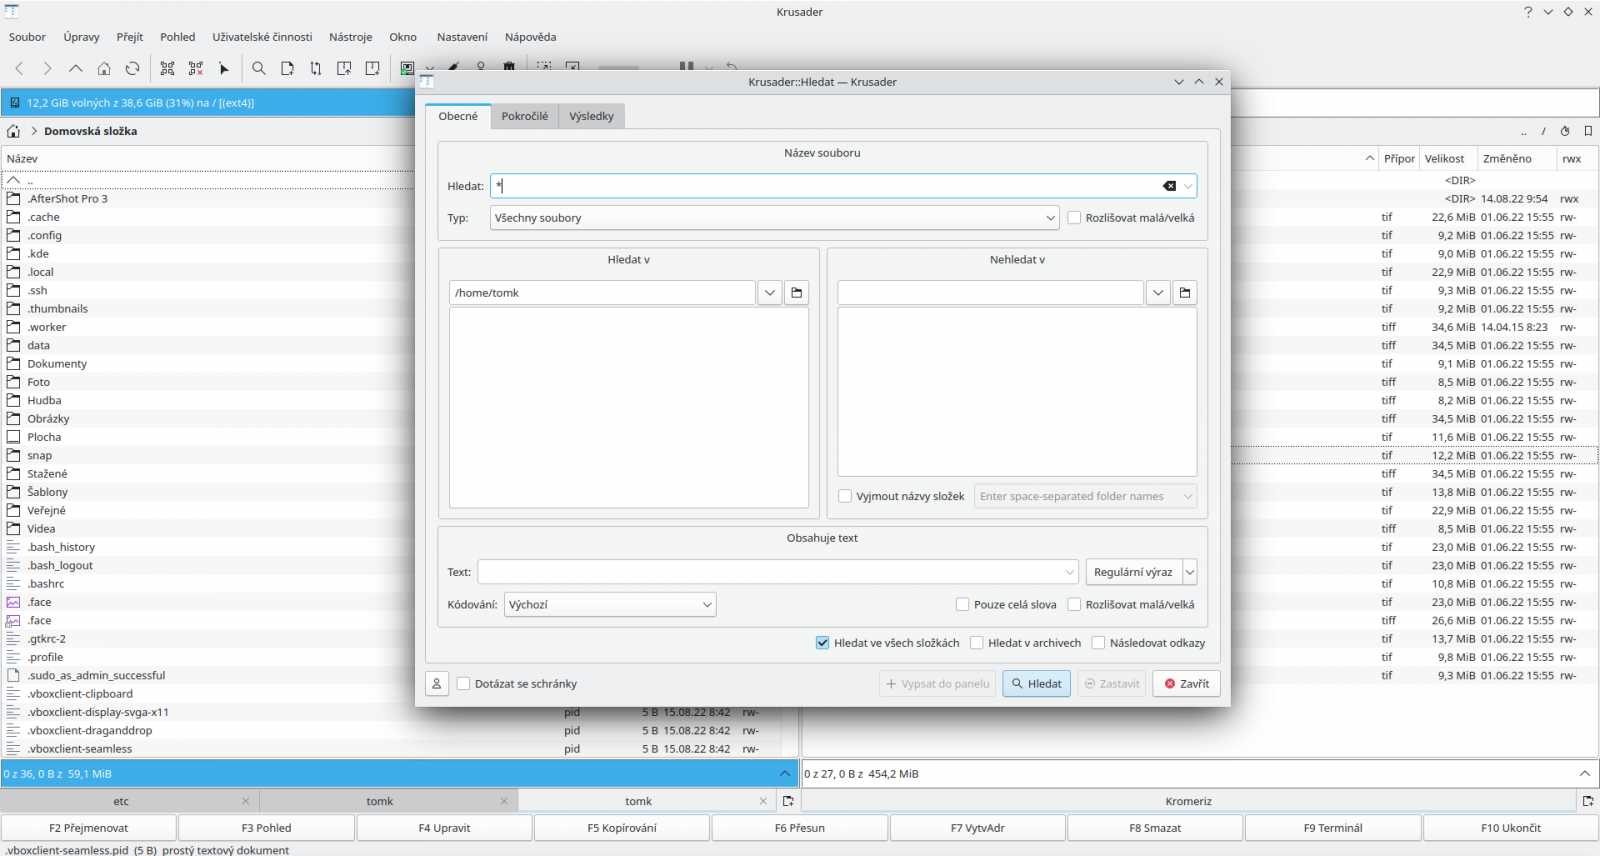Image resolution: width=1600 pixels, height=856 pixels.
Task: Close the search dialog with Zavřít
Action: point(1186,684)
